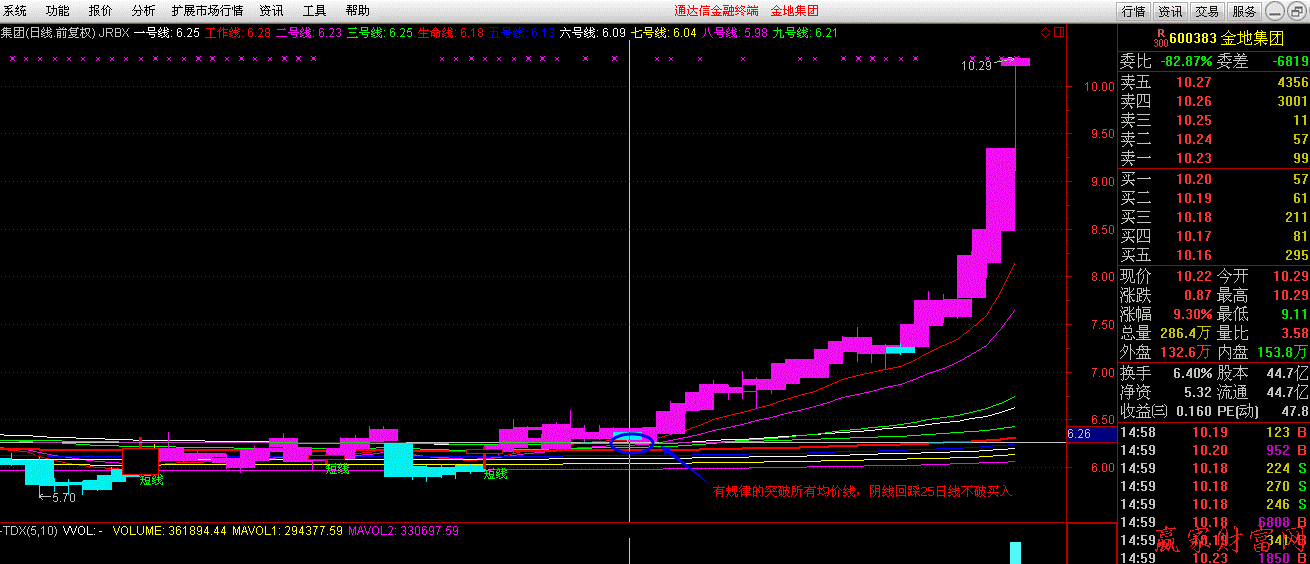Screen dimensions: 1310x564
Task: Click the 卖一 ask price 10.23 row
Action: click(x=1214, y=158)
